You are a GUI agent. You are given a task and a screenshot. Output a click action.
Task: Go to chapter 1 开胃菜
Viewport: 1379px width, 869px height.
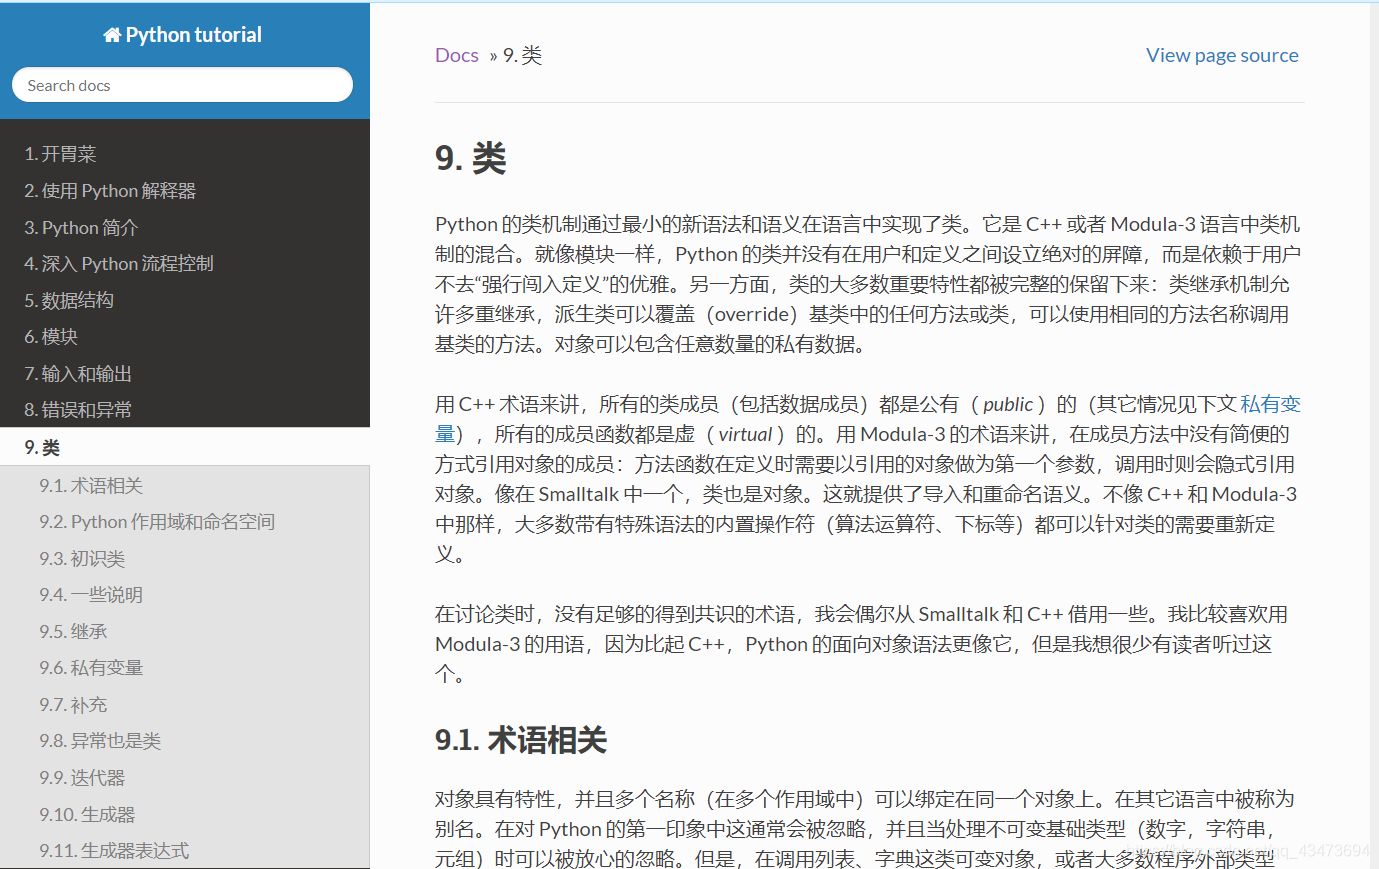click(x=60, y=153)
